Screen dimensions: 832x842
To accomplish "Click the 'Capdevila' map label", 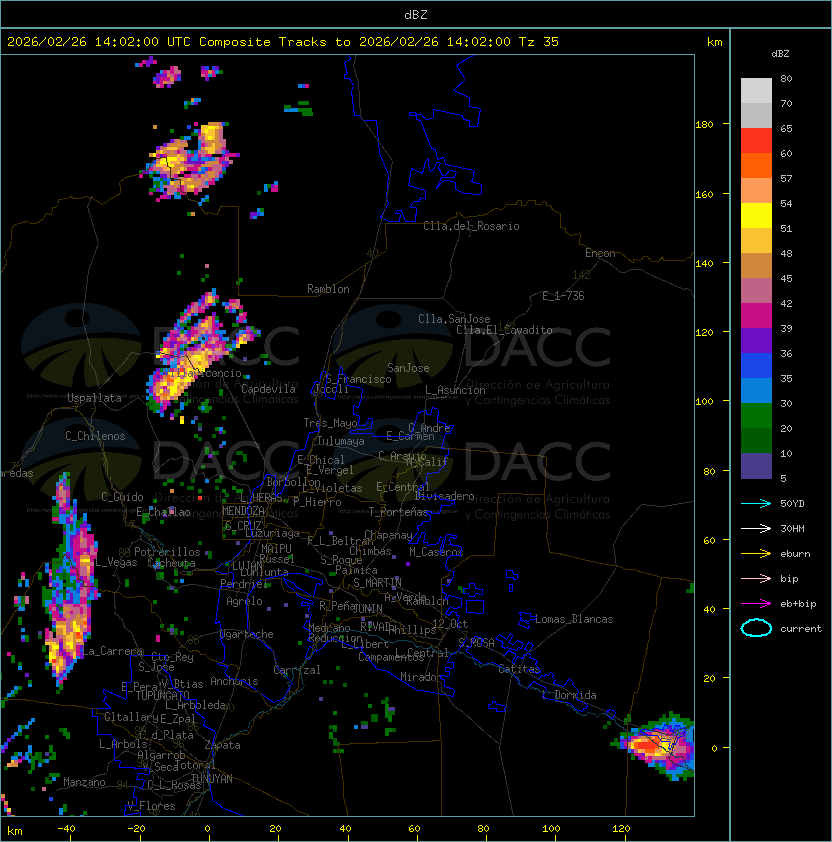I will point(268,389).
